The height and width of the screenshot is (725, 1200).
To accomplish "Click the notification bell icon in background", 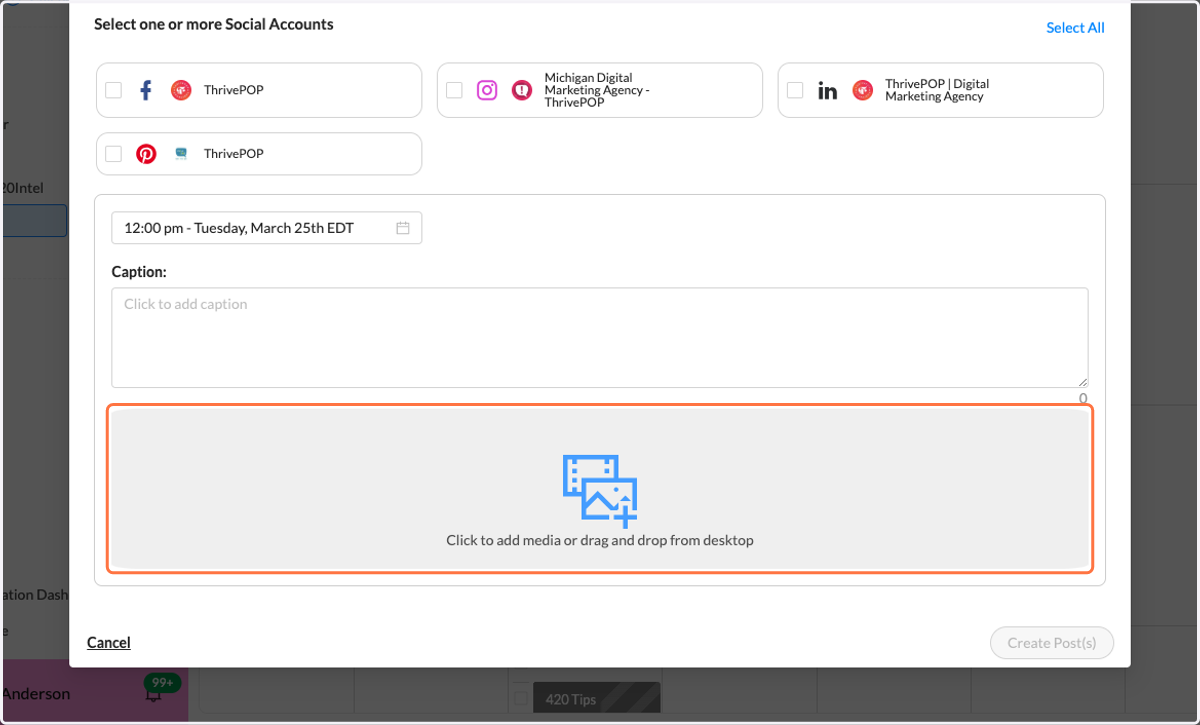I will pyautogui.click(x=153, y=692).
